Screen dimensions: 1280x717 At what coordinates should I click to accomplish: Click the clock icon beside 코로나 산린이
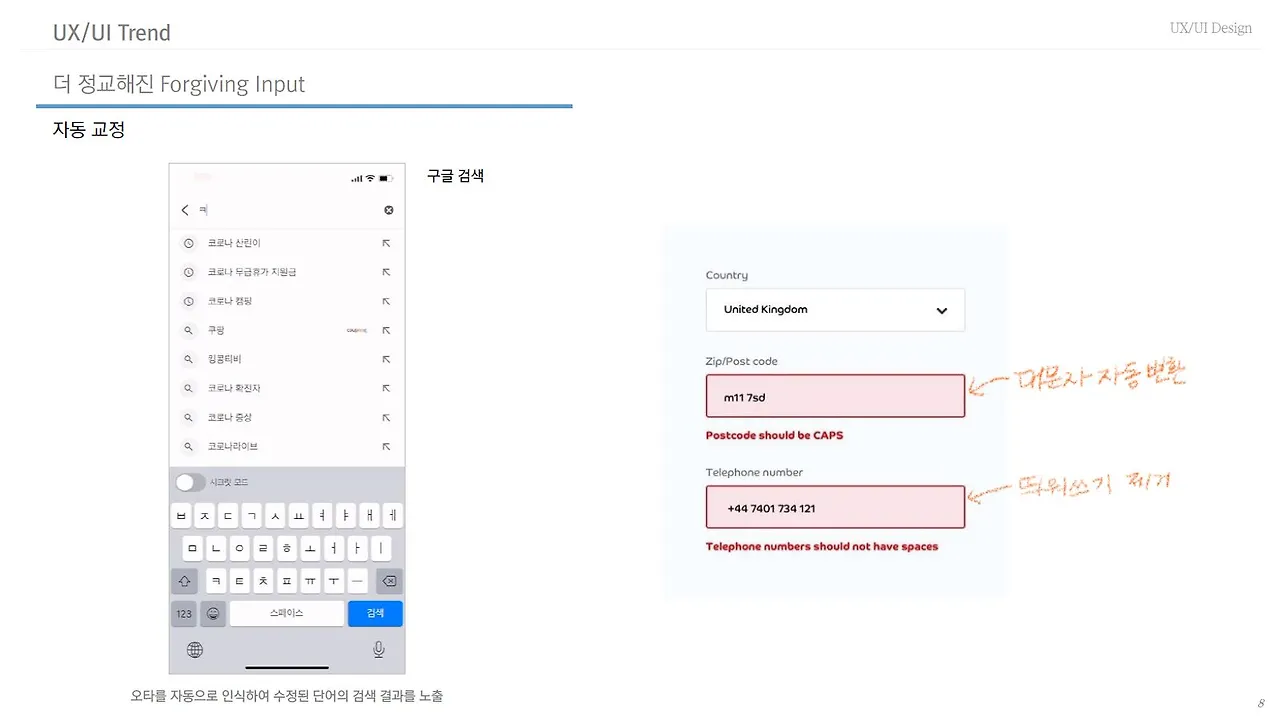point(188,243)
